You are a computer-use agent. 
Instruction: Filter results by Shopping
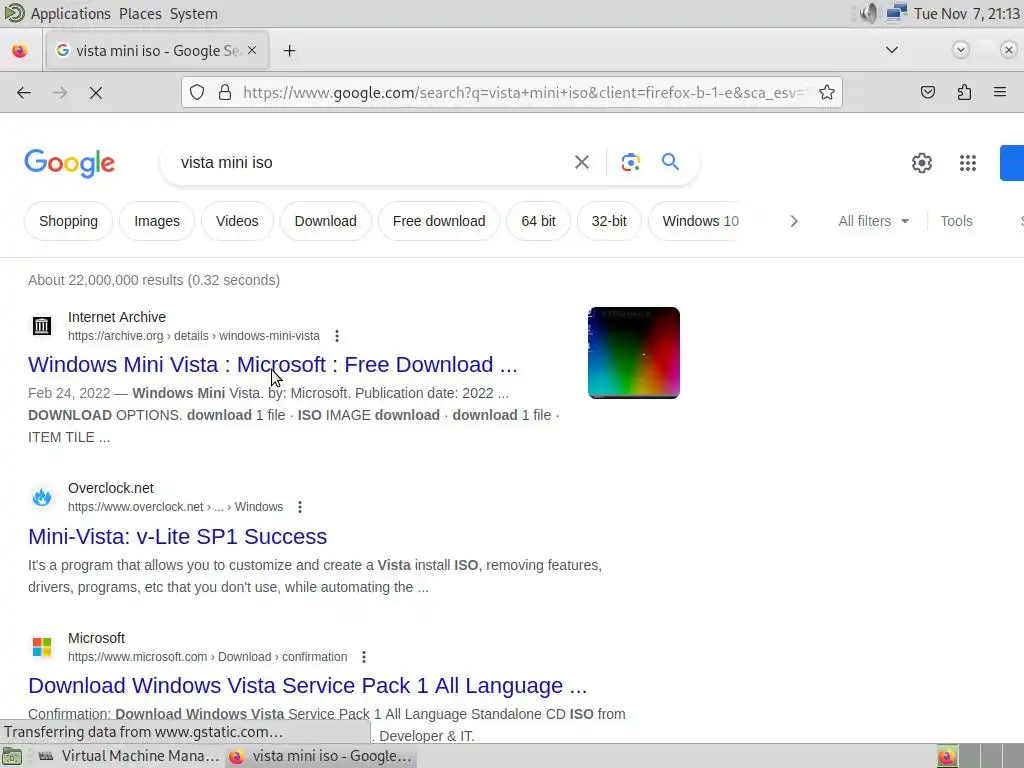click(x=68, y=221)
